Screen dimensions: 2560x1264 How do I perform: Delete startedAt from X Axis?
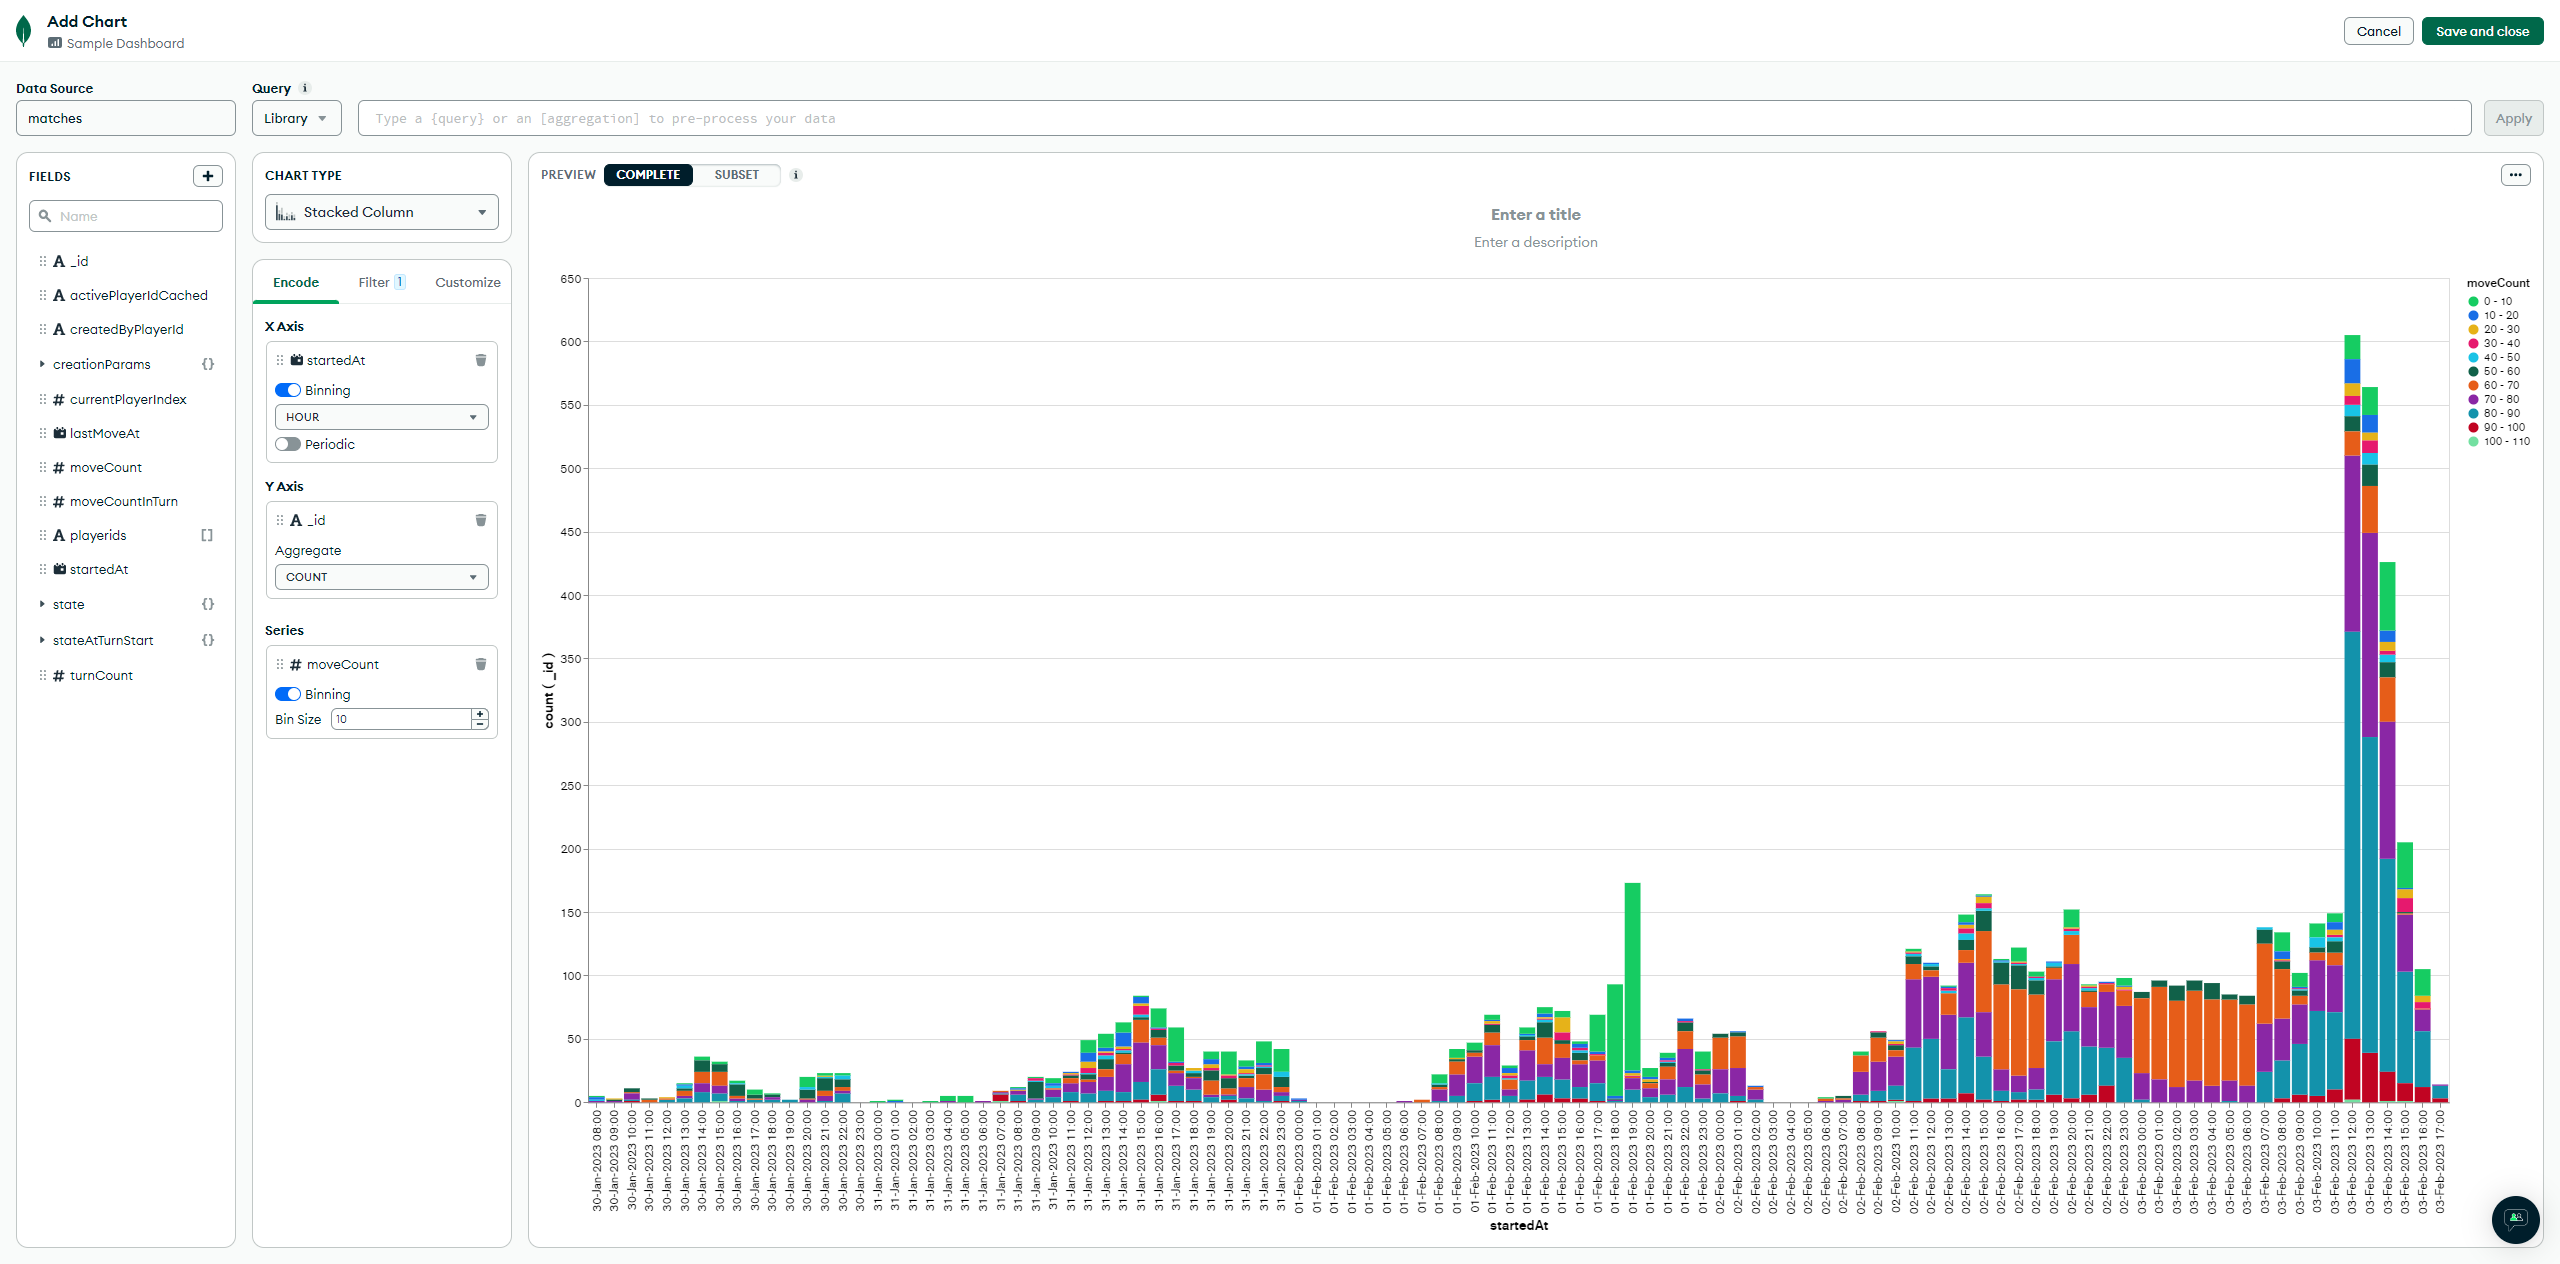(x=481, y=360)
